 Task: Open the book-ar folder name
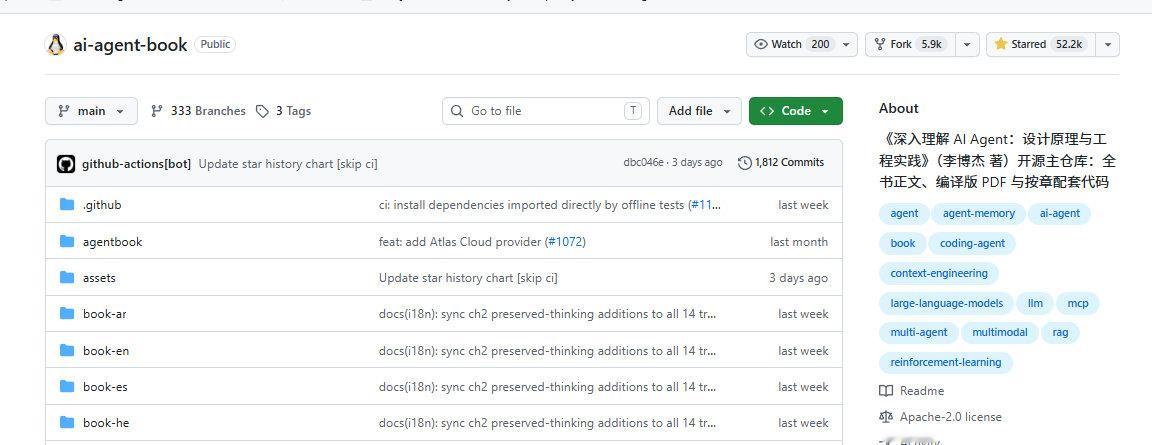click(104, 314)
